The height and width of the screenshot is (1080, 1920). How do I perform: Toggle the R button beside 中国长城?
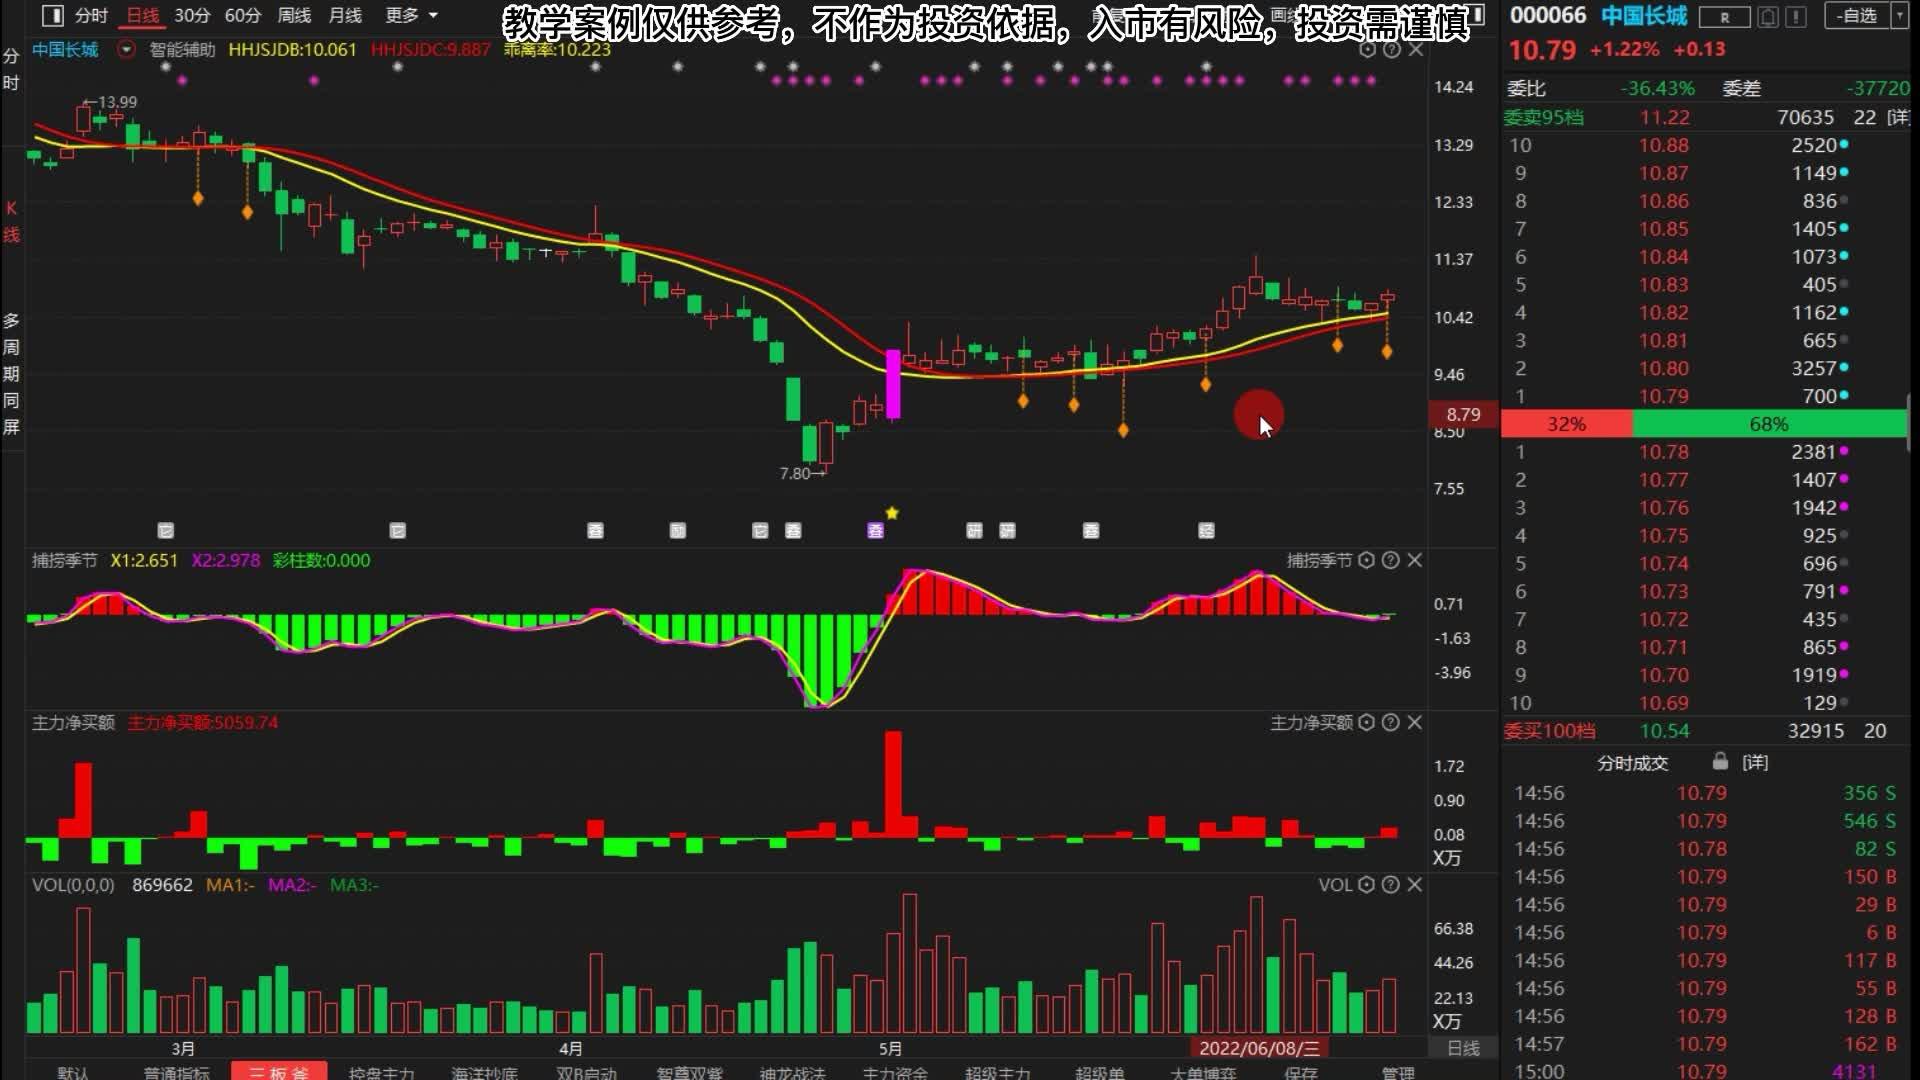(1724, 17)
